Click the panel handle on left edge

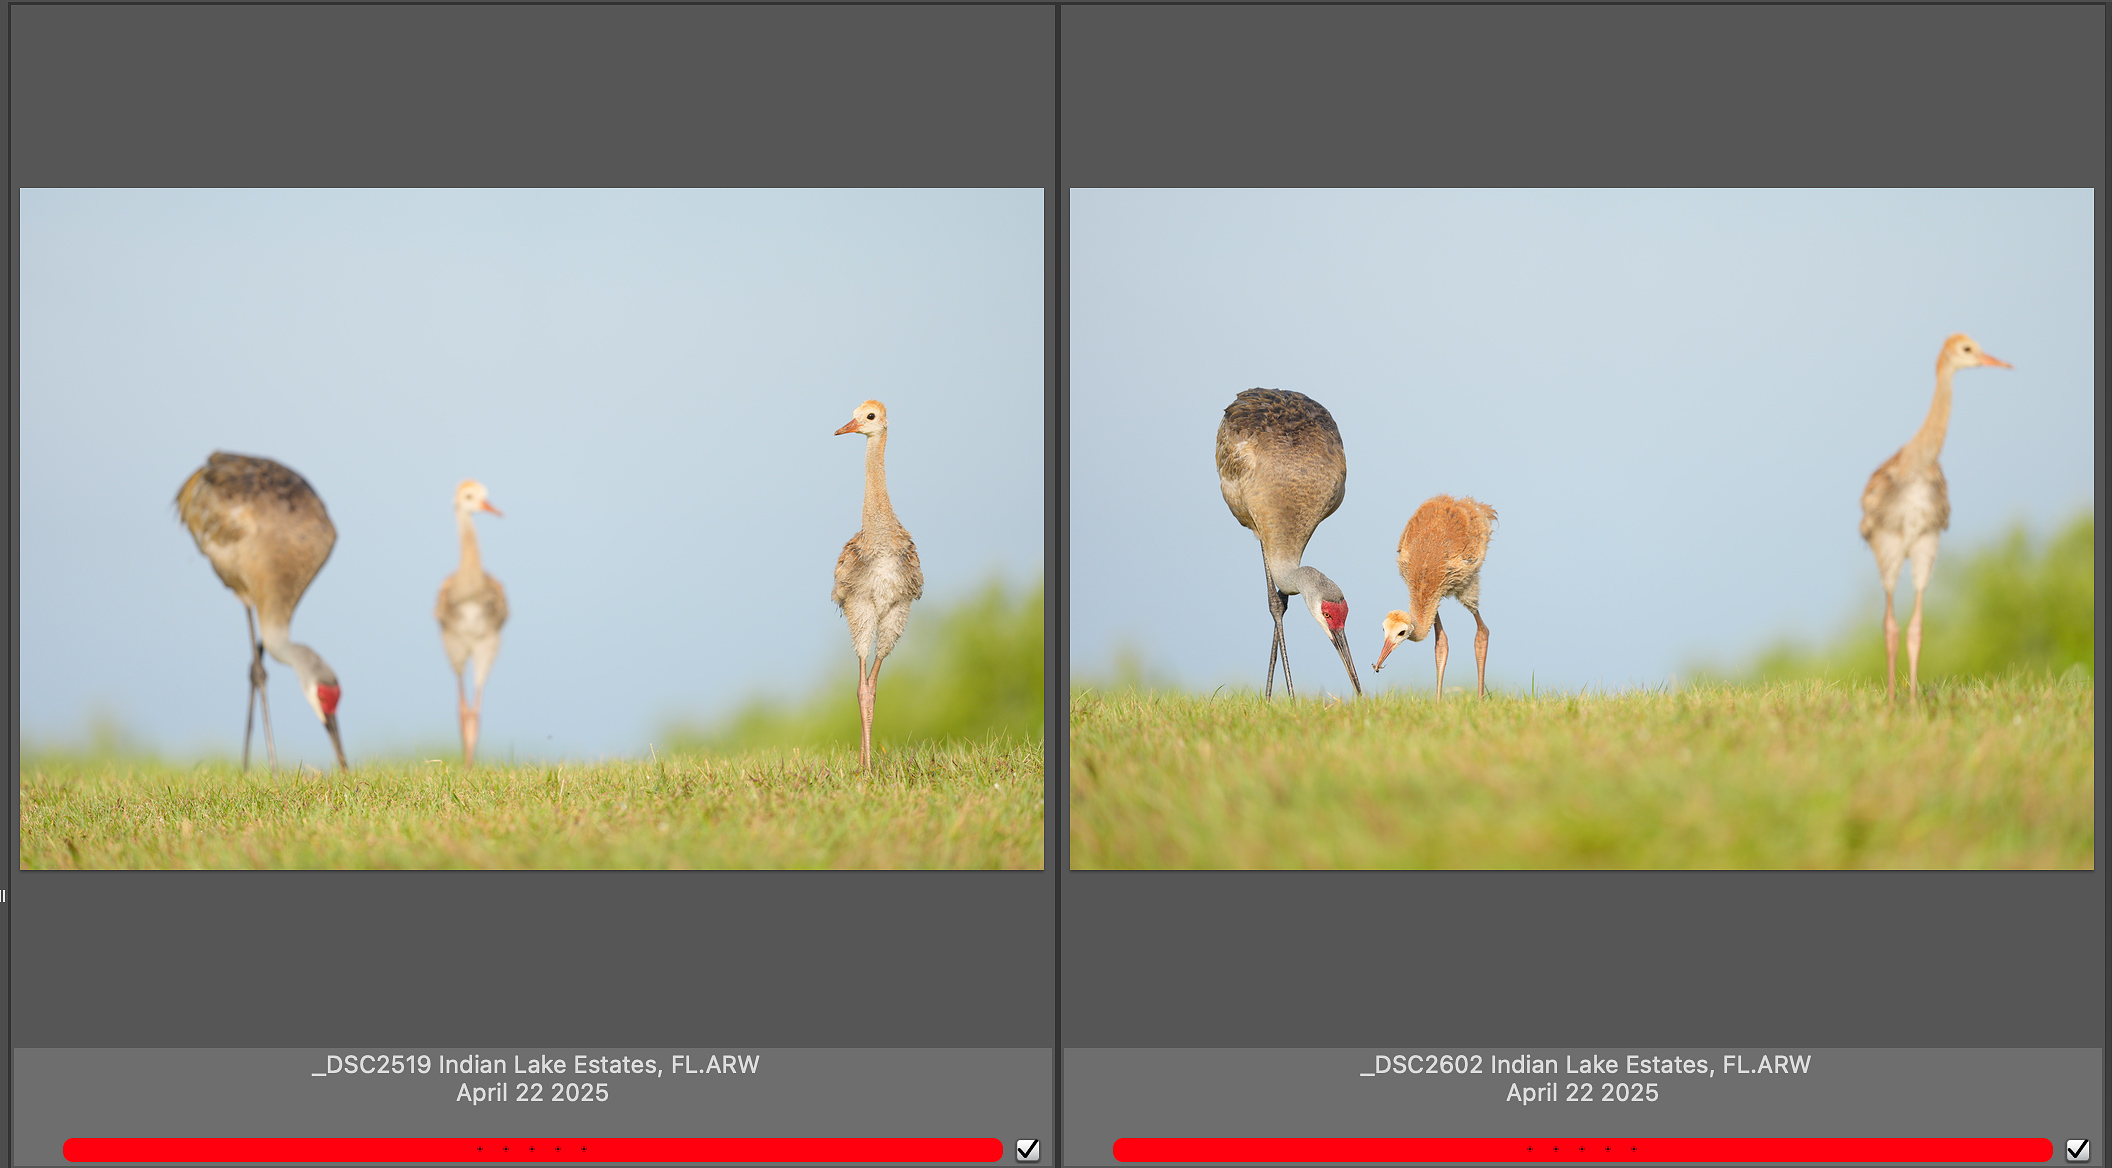pyautogui.click(x=3, y=896)
